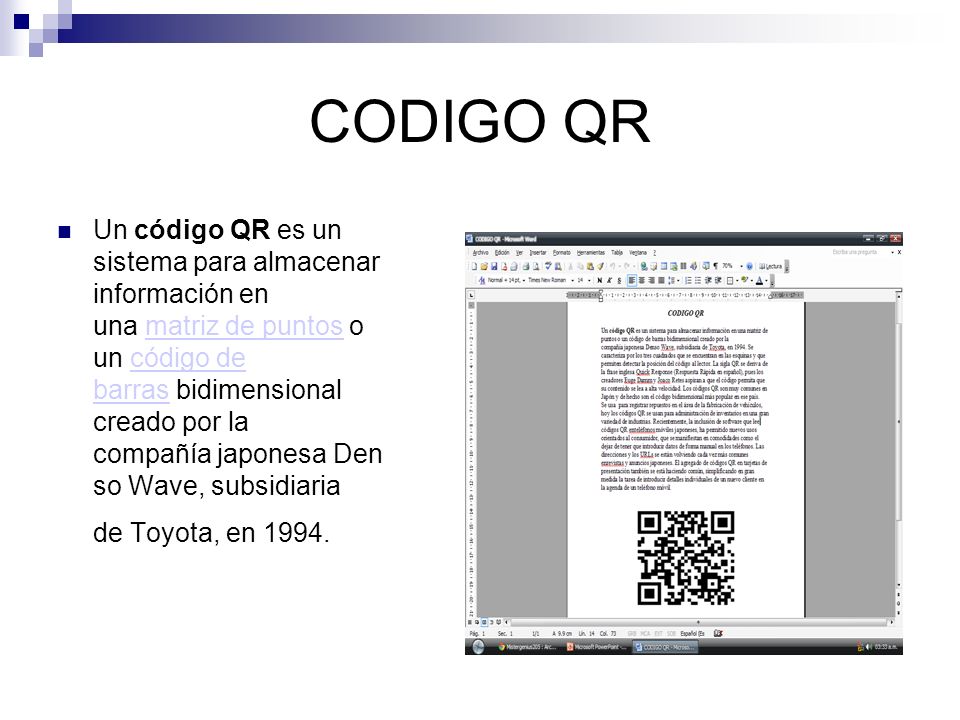This screenshot has width=960, height=720.
Task: Click the QR code image in the document
Action: tap(686, 558)
